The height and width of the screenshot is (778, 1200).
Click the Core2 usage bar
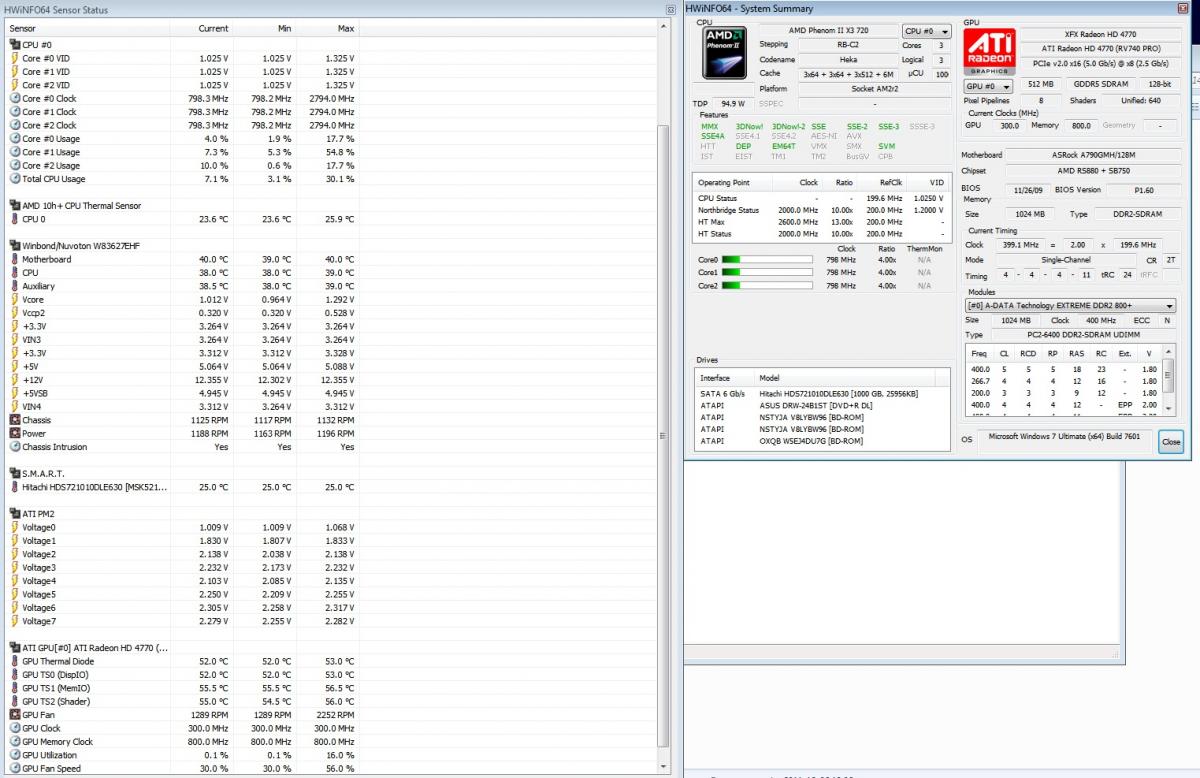768,286
